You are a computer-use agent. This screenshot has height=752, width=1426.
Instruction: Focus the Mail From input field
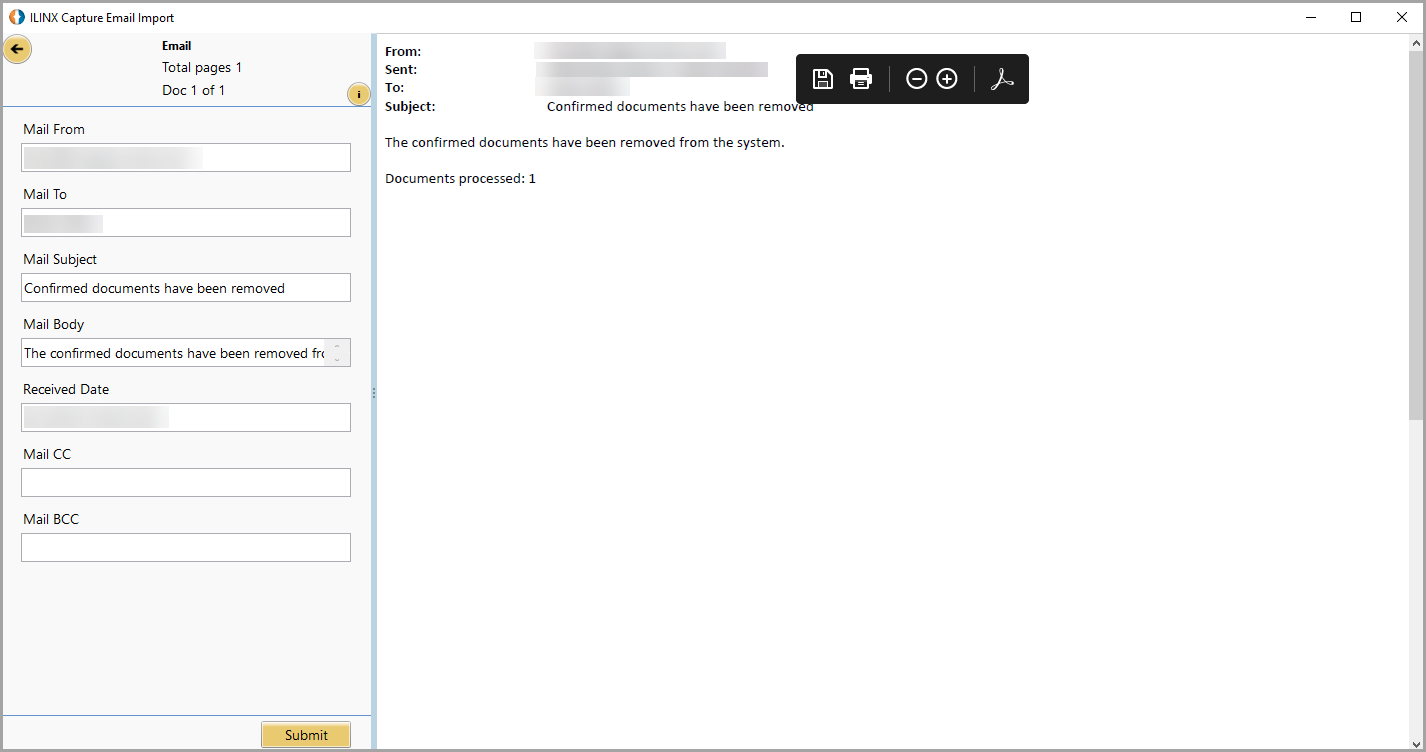pyautogui.click(x=186, y=158)
